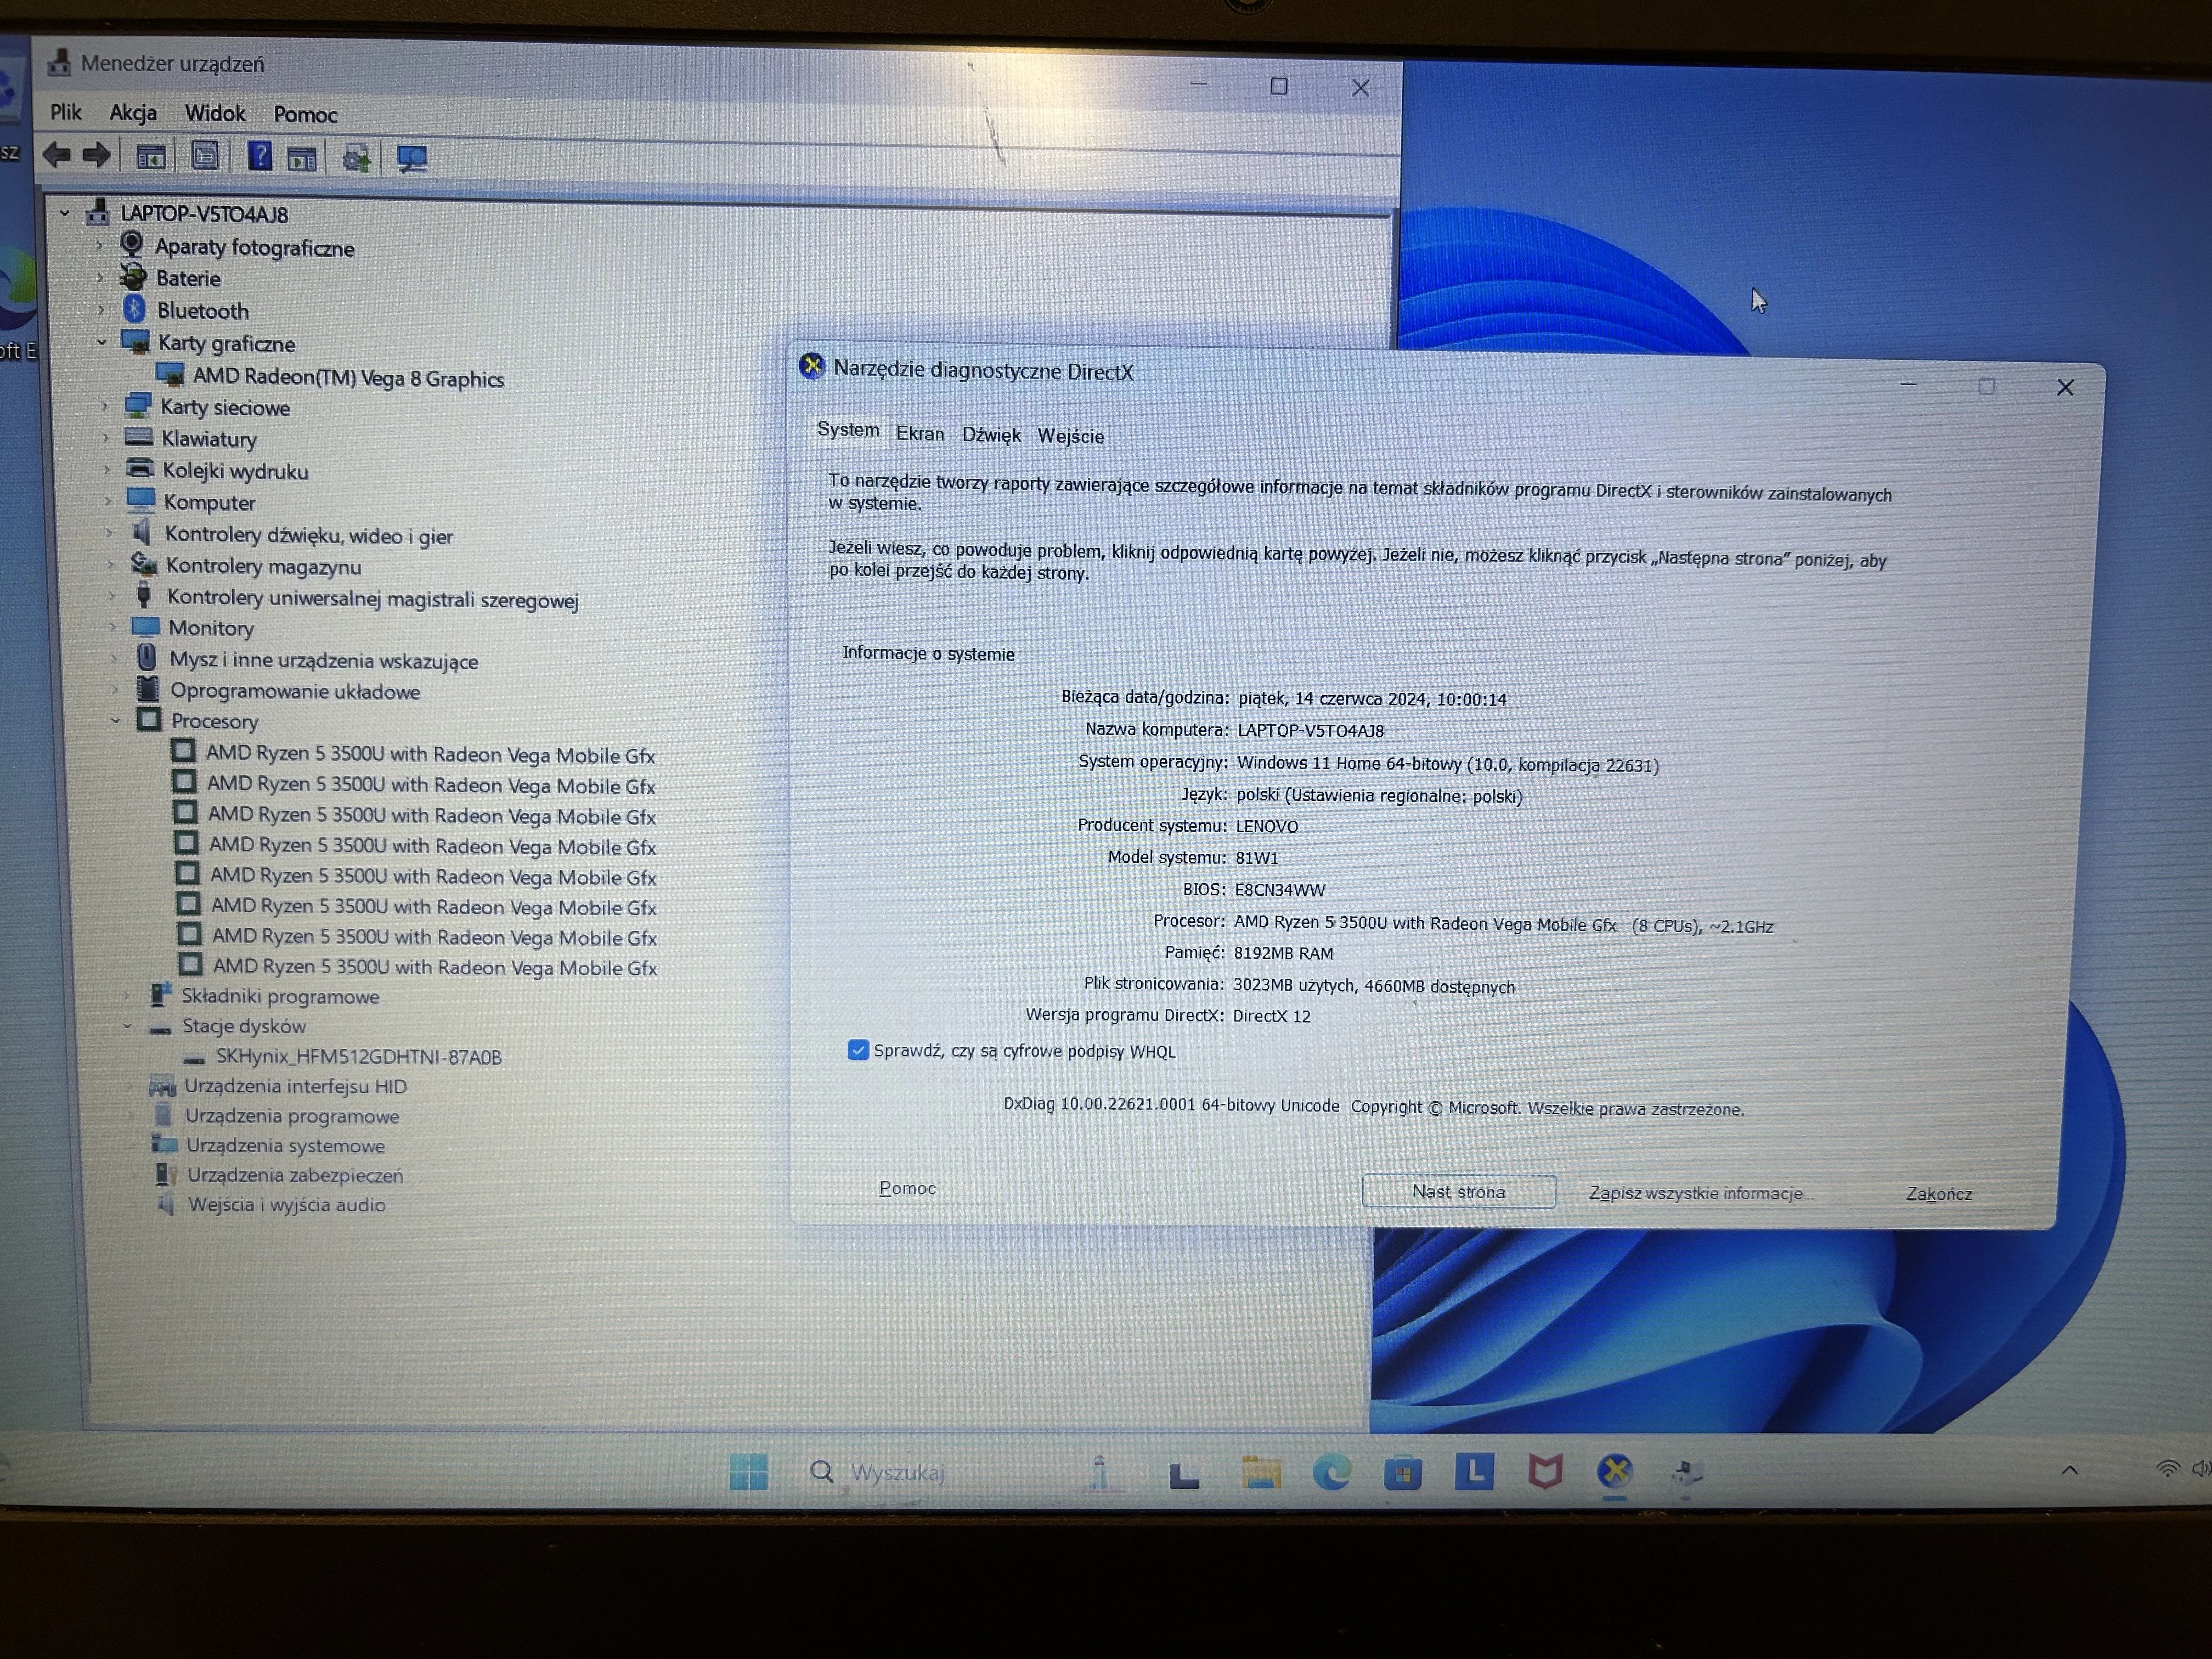
Task: Click the Scan for hardware changes monitor icon
Action: 411,159
